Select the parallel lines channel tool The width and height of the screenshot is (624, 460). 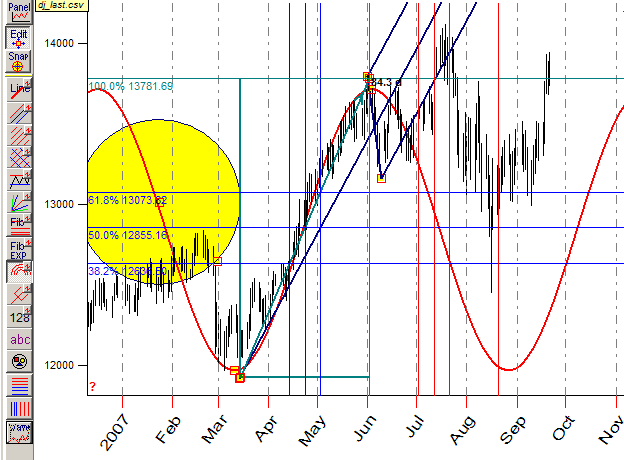coord(18,112)
